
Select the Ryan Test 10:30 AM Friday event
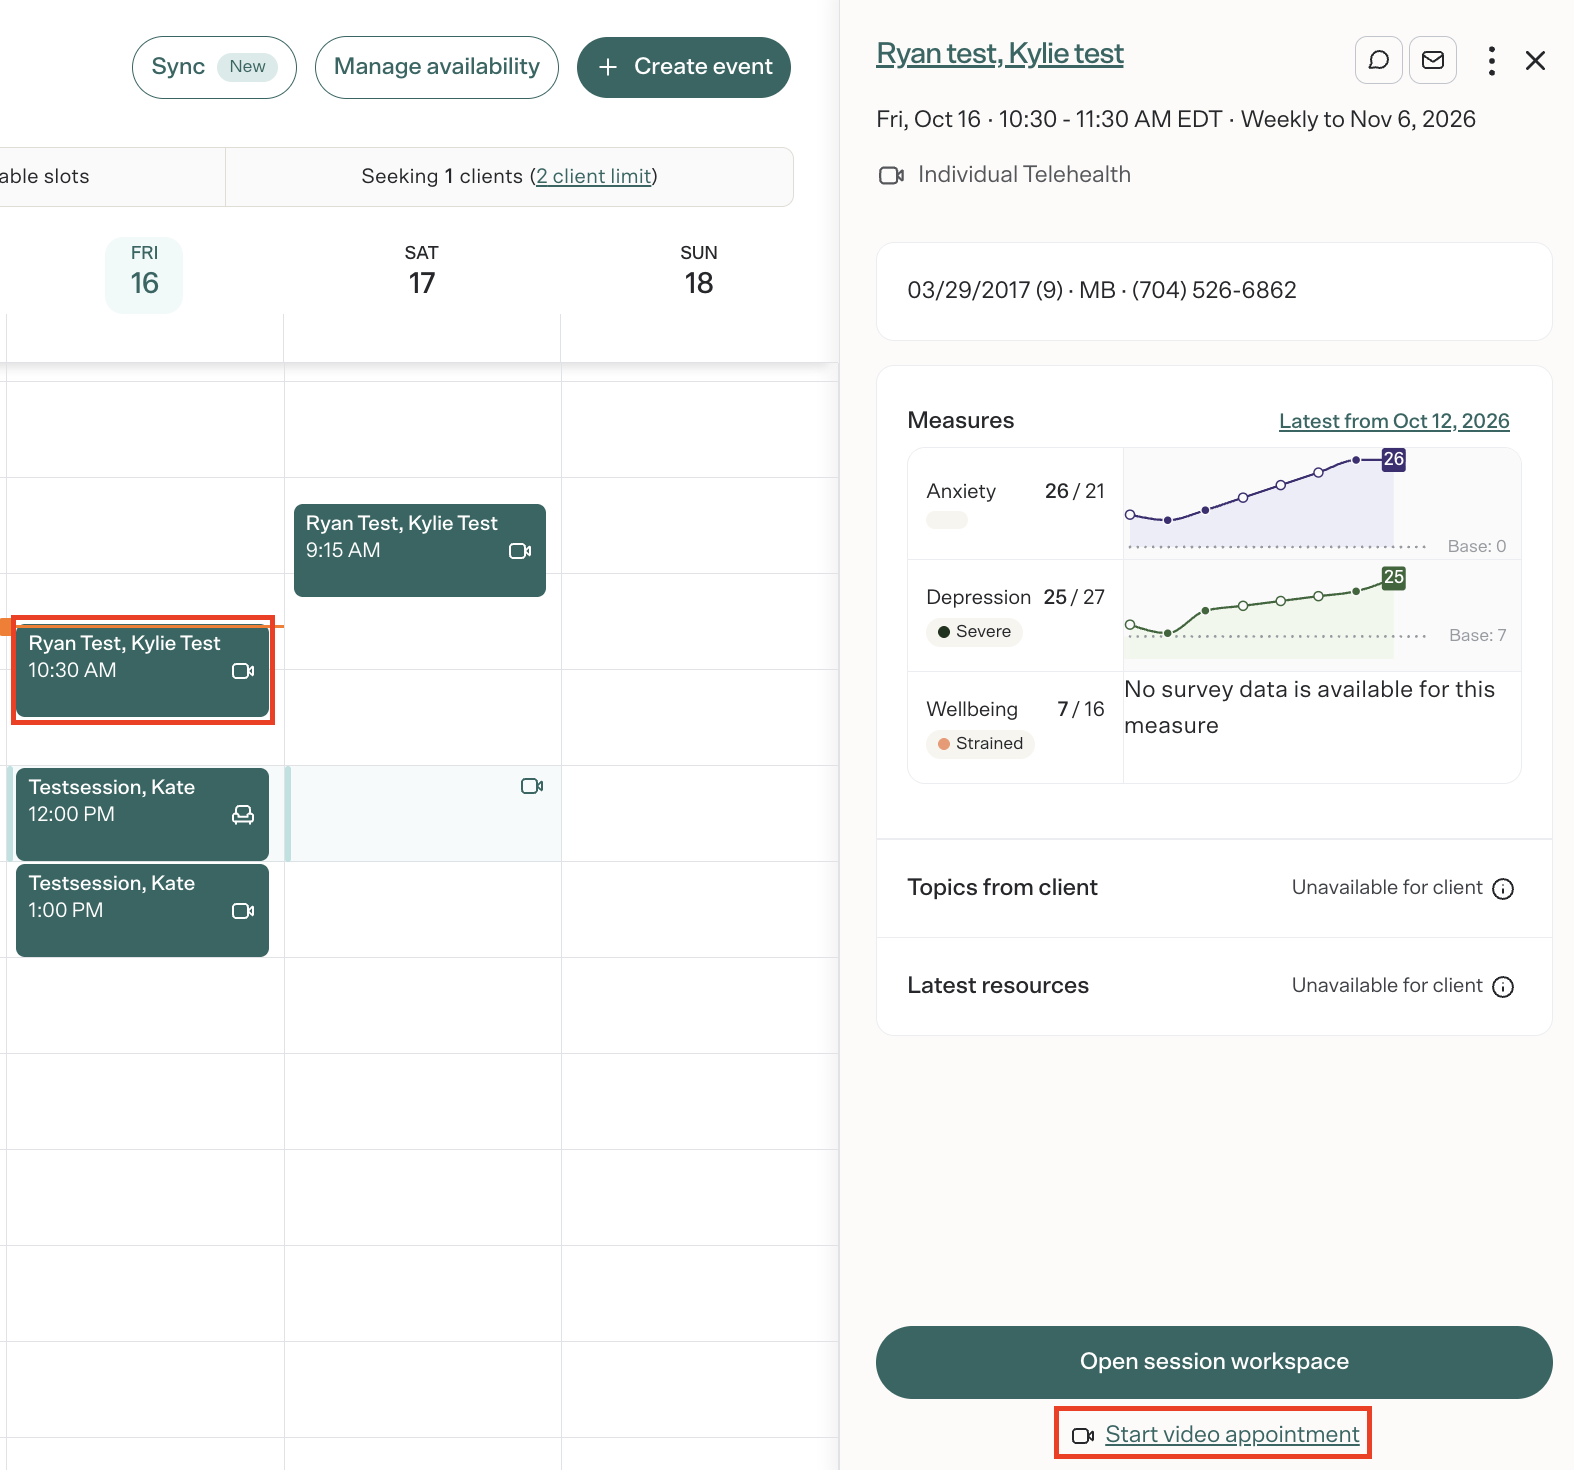(x=143, y=670)
